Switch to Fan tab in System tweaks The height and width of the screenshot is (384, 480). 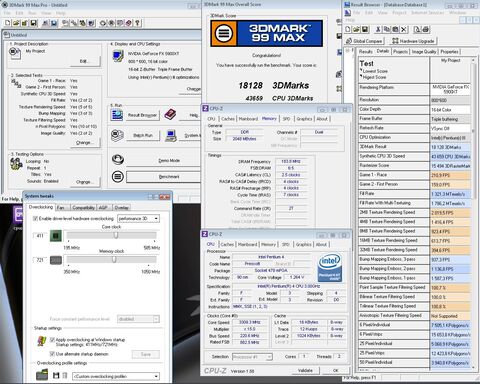coord(61,207)
